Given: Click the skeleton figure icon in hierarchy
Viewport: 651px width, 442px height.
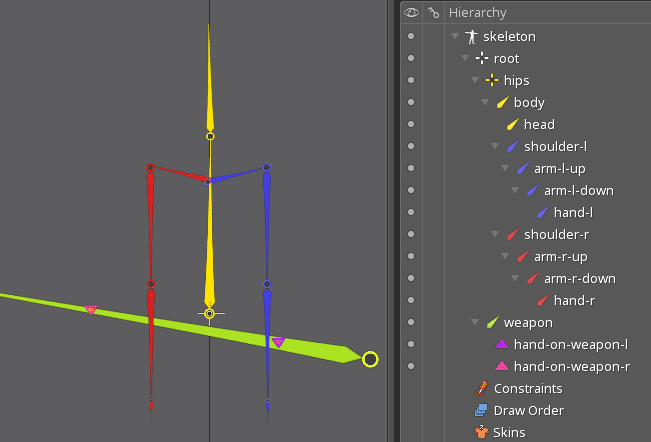Looking at the screenshot, I should (x=471, y=37).
